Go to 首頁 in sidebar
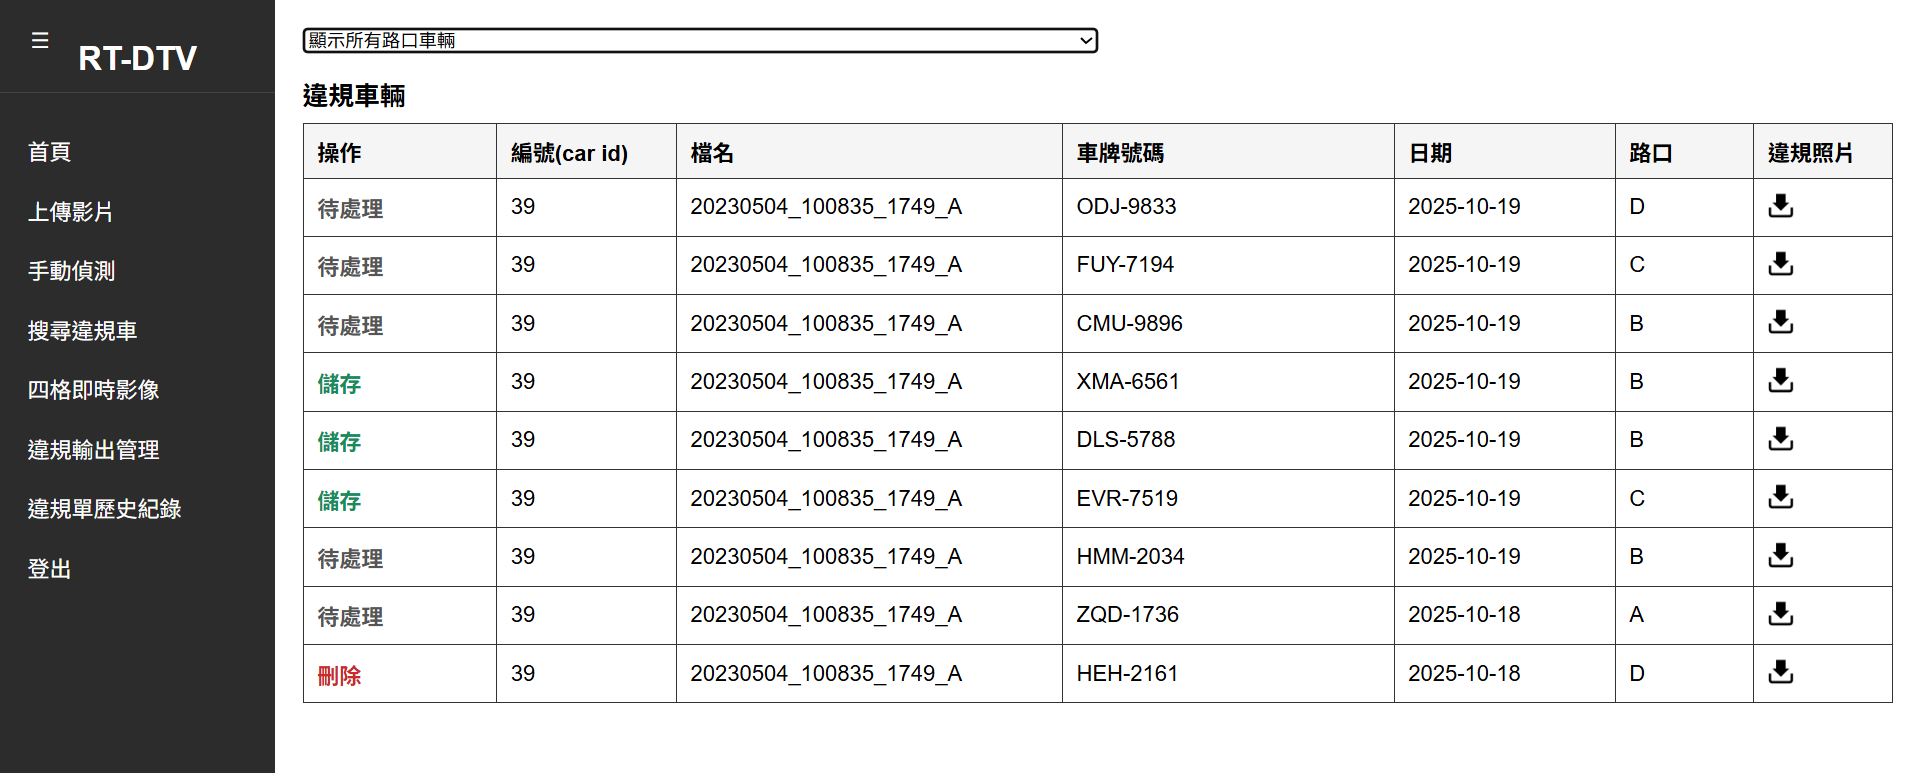This screenshot has height=773, width=1907. pyautogui.click(x=49, y=152)
